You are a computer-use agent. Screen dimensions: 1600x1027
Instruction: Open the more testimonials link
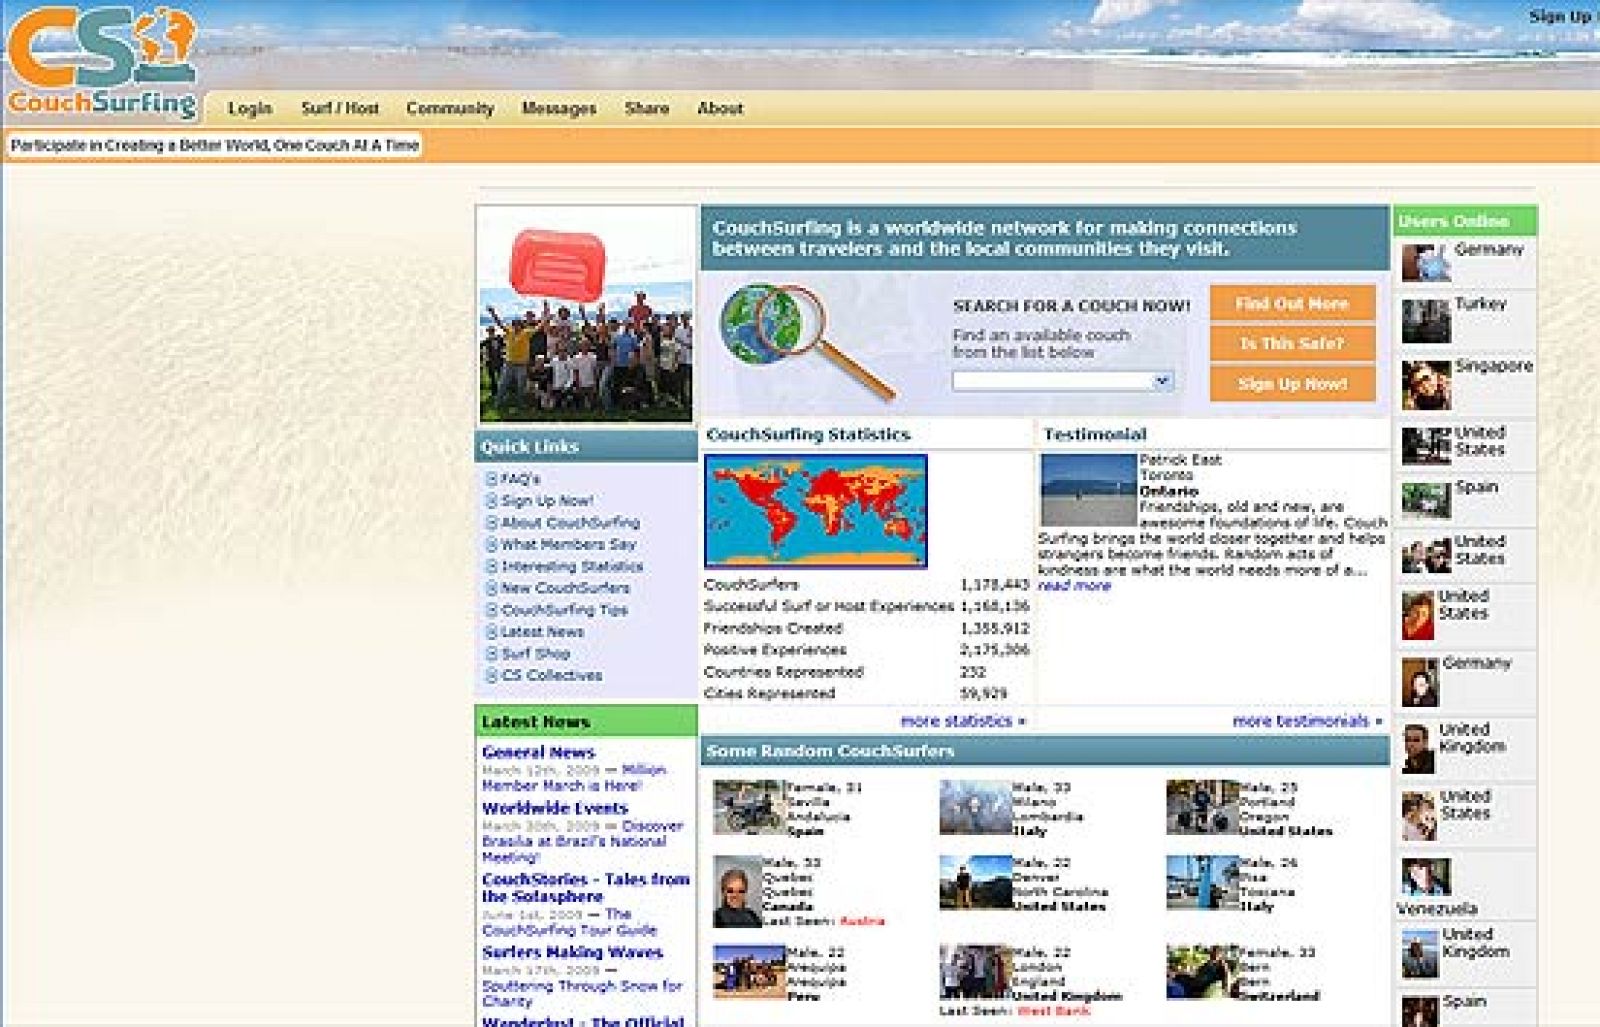(x=1306, y=721)
